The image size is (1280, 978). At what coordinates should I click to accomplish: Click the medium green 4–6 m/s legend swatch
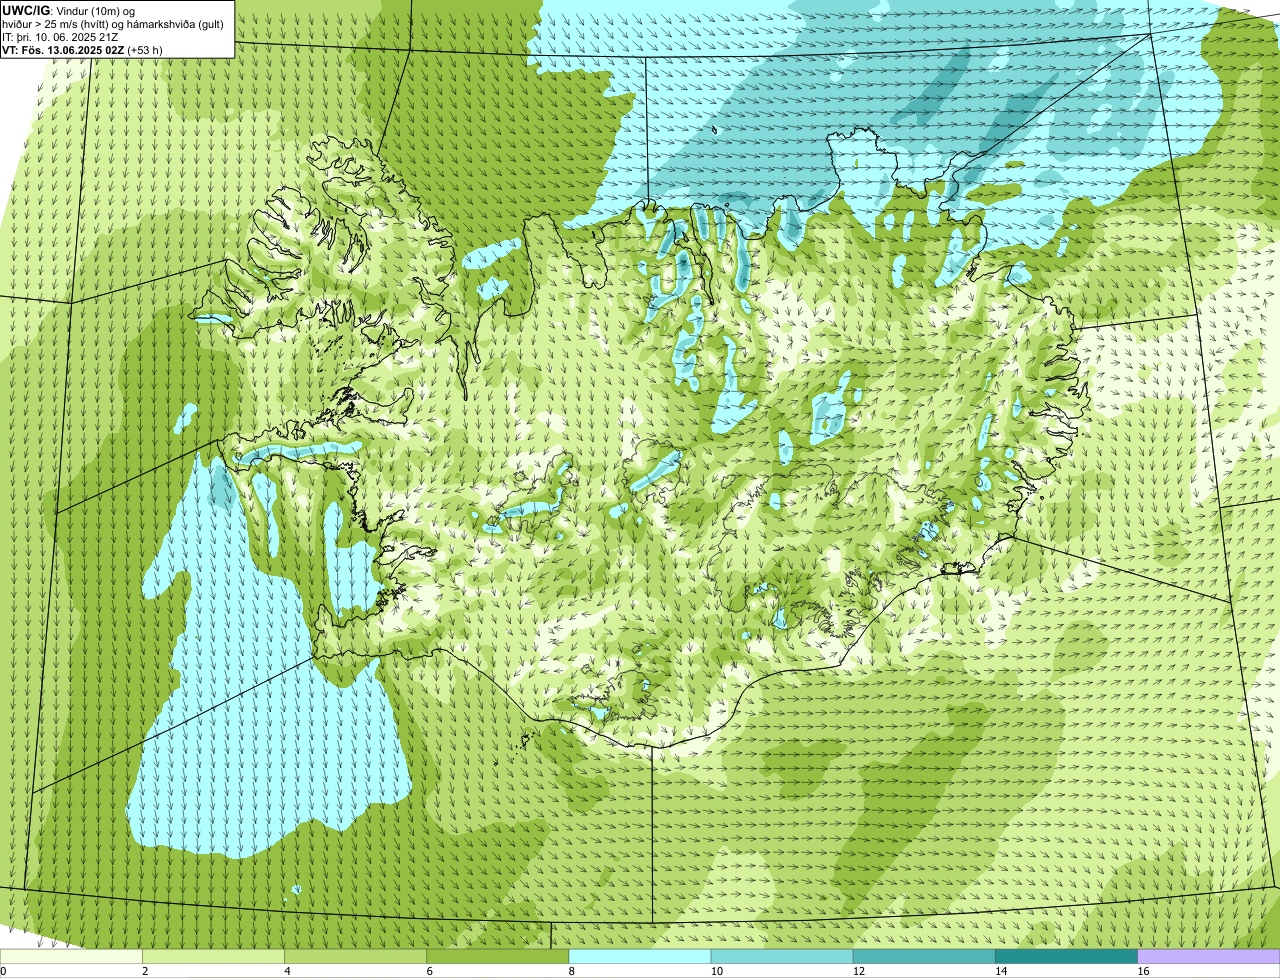point(356,957)
